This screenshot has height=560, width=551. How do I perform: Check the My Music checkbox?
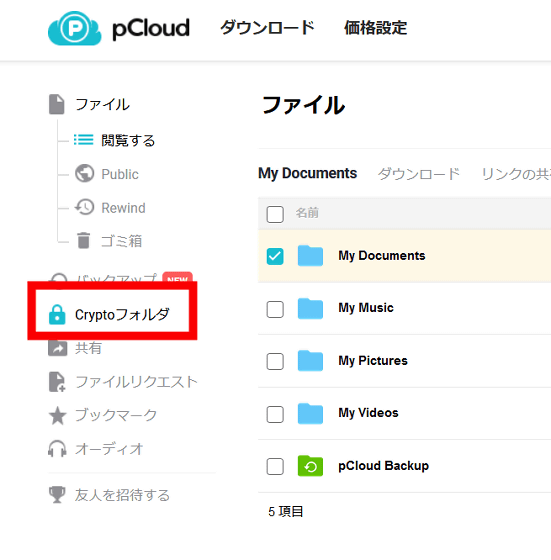tap(275, 309)
